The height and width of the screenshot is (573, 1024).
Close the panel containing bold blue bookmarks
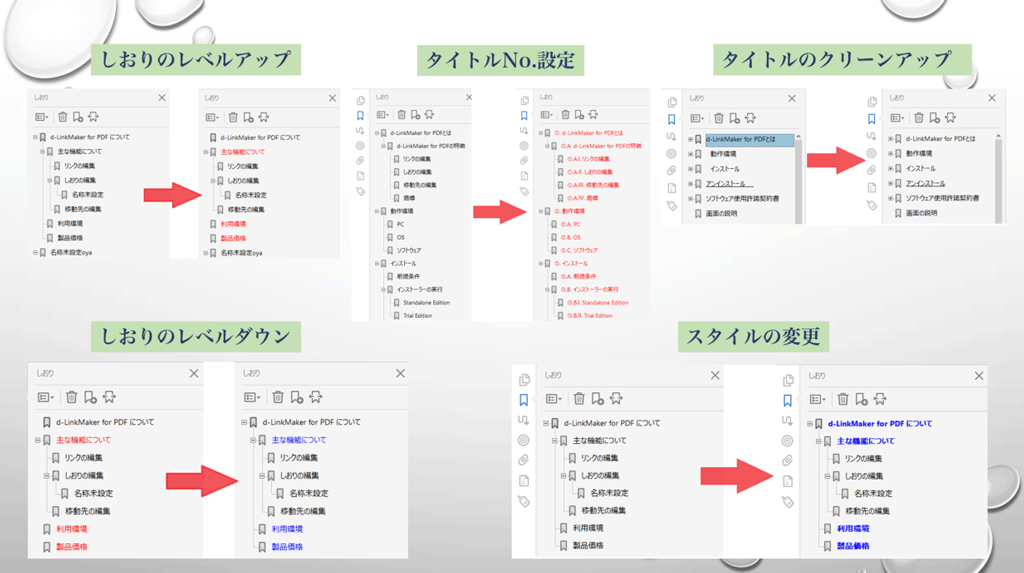[979, 375]
